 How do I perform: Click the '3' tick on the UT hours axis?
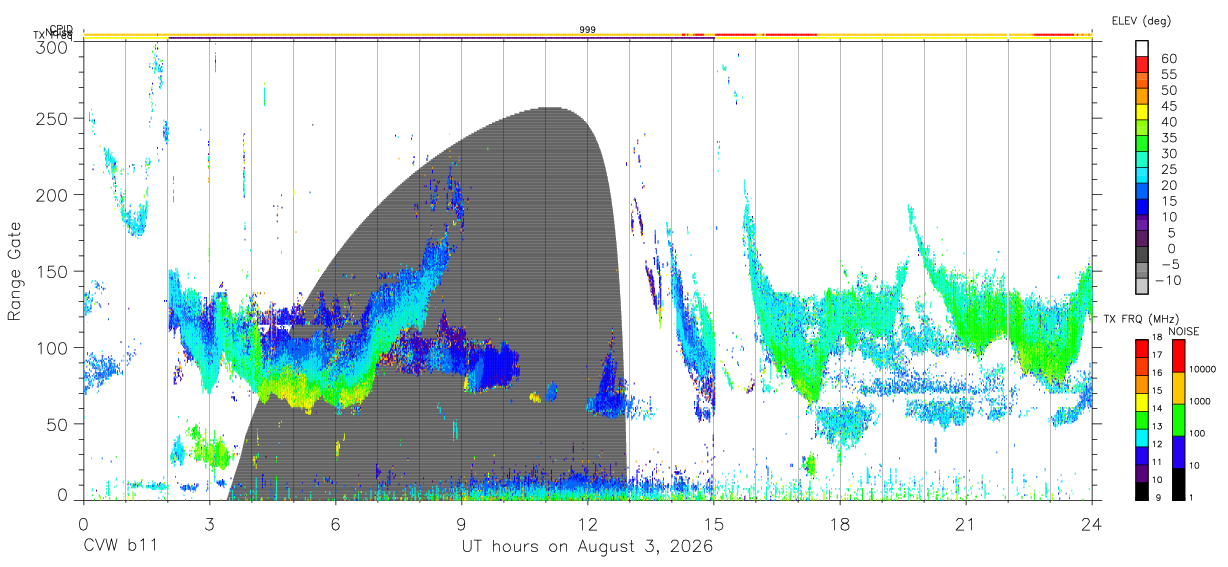pos(209,524)
